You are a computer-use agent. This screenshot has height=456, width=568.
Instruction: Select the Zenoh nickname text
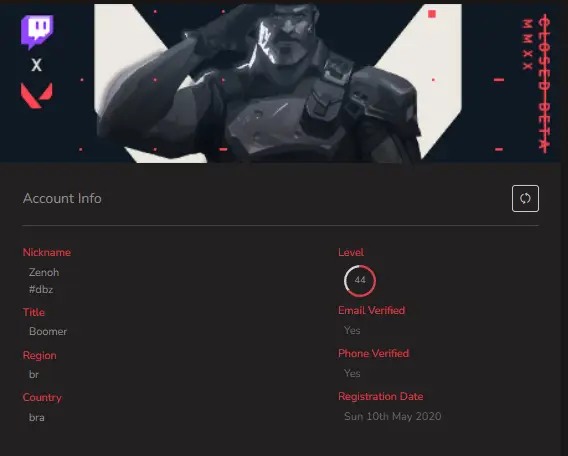[x=44, y=272]
